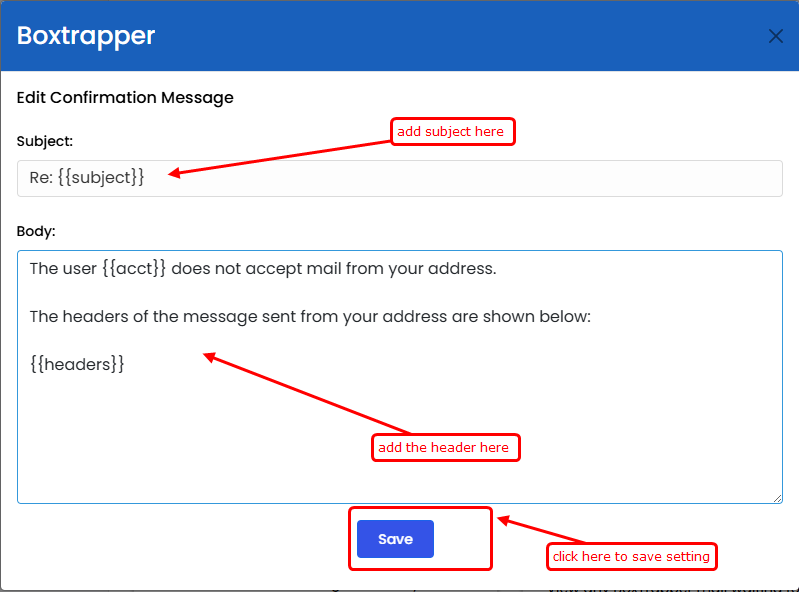Click the {{acct}} placeholder in the body text
799x592 pixels.
pos(134,268)
